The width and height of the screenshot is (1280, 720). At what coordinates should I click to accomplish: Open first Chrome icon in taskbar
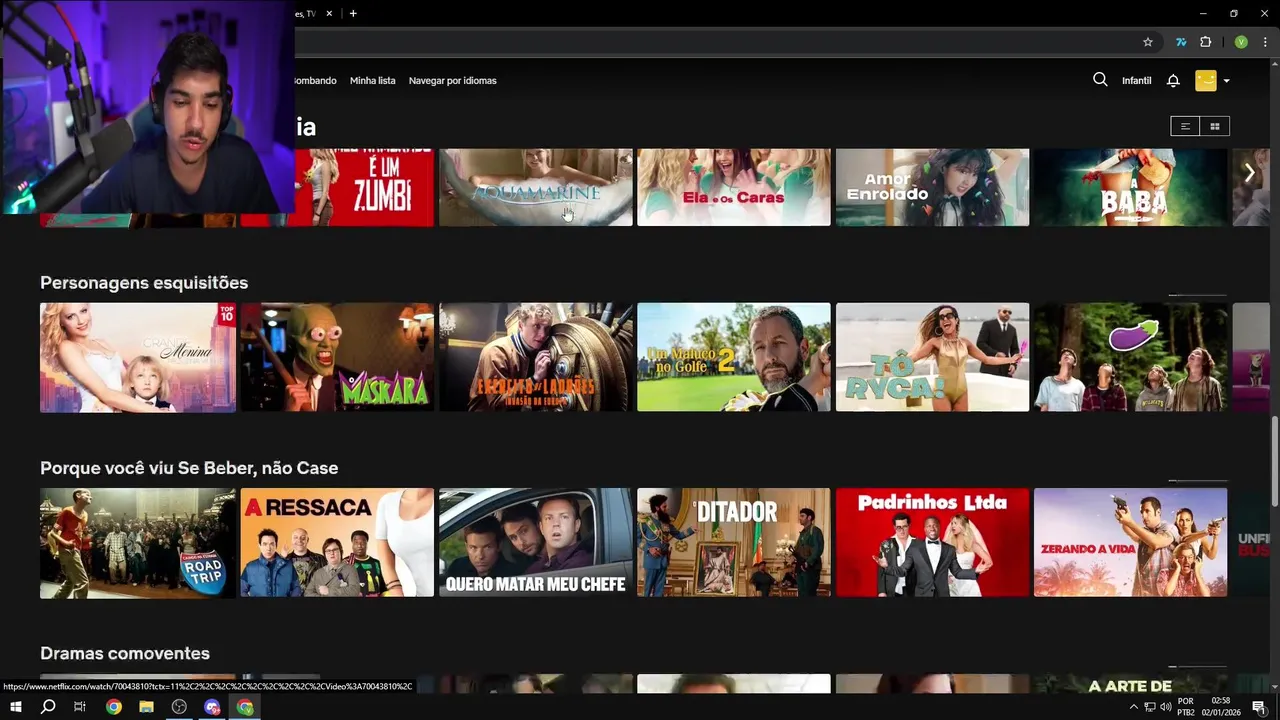click(114, 707)
